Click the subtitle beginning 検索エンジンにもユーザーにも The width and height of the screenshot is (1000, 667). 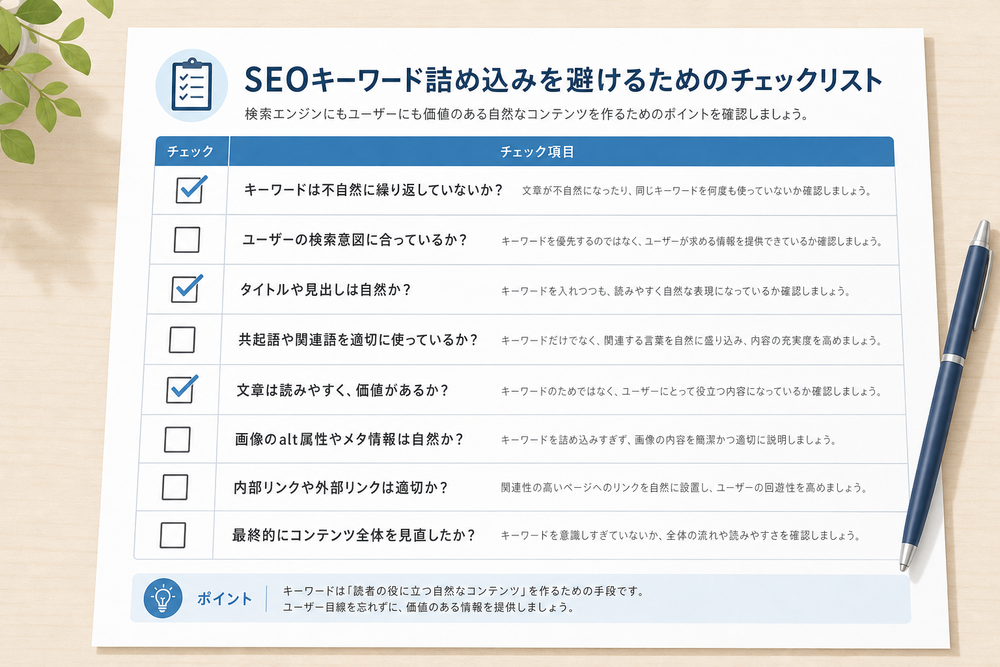click(526, 114)
